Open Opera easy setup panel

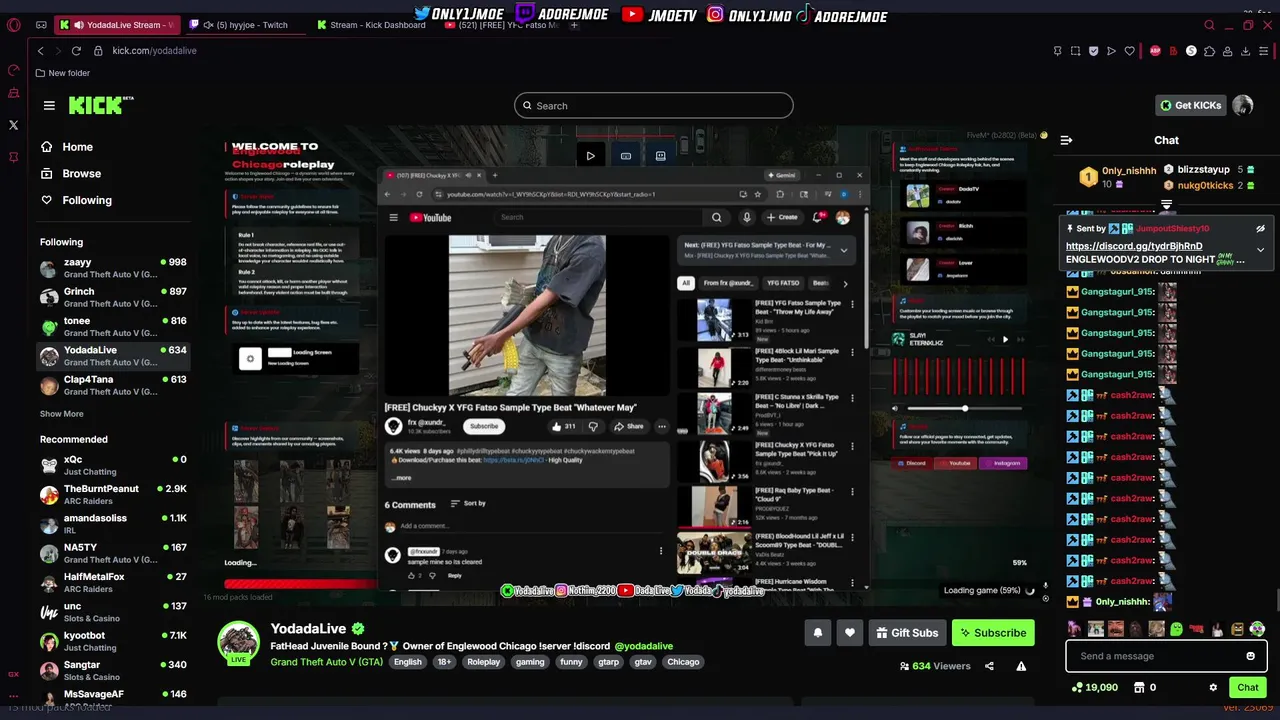click(x=1264, y=51)
